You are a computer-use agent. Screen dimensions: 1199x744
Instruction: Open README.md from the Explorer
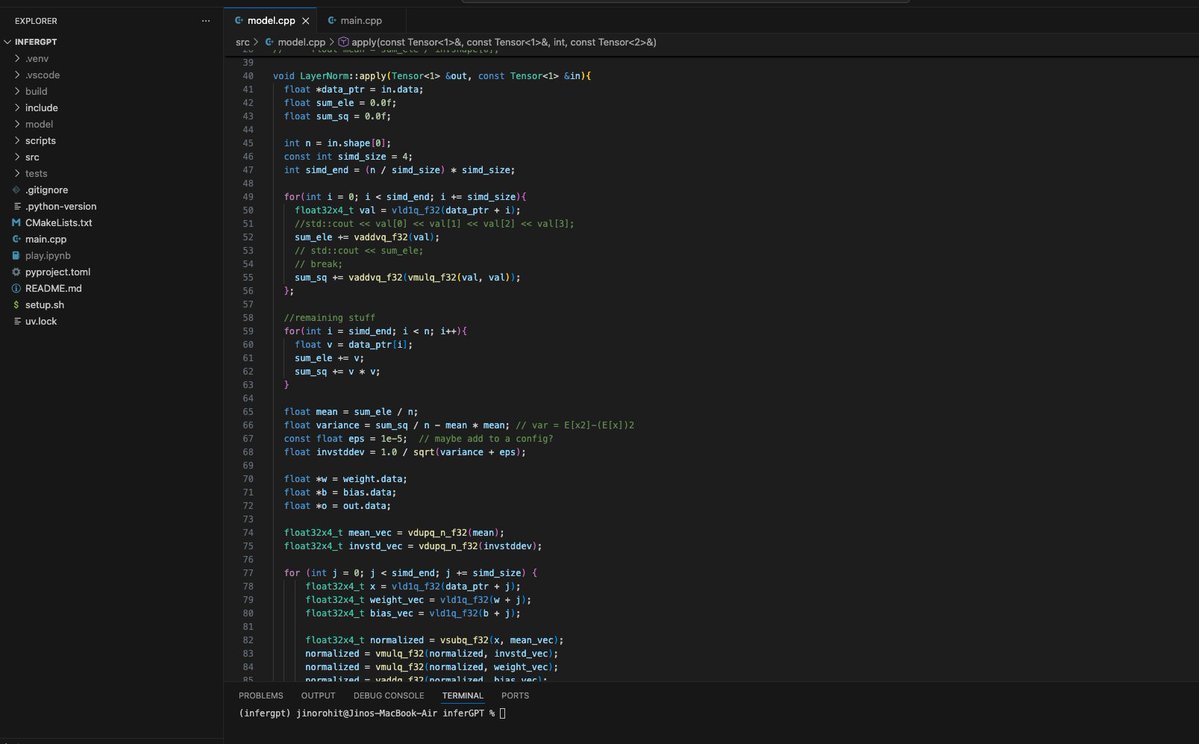54,288
